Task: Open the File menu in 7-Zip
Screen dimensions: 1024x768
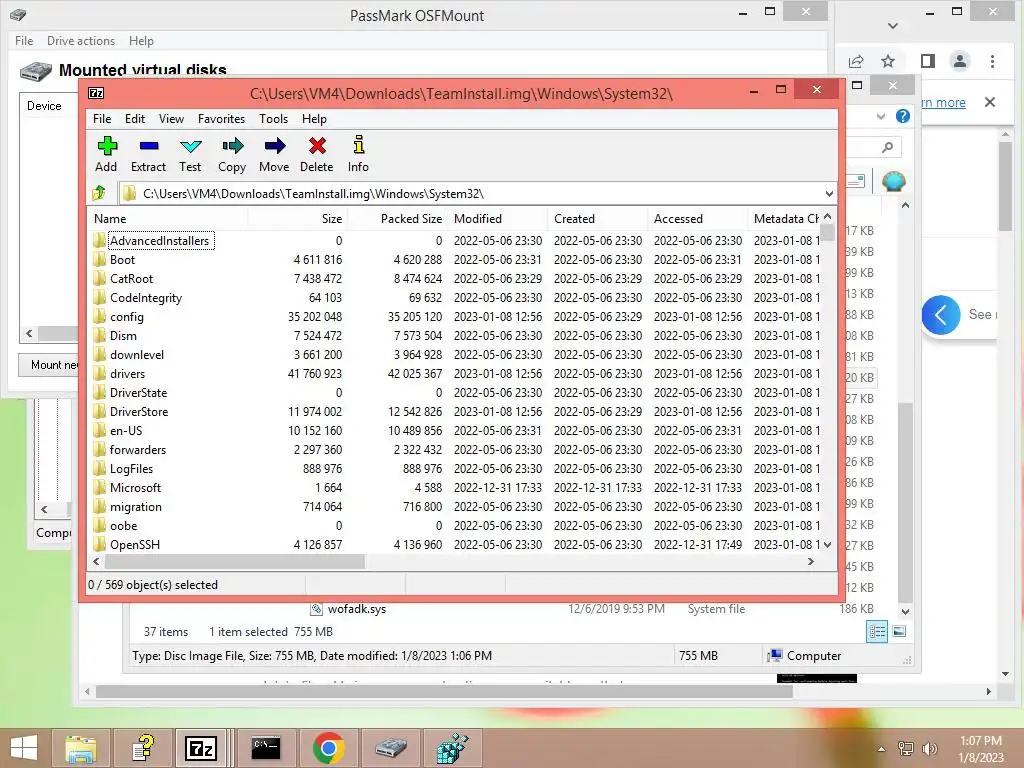Action: pos(102,119)
